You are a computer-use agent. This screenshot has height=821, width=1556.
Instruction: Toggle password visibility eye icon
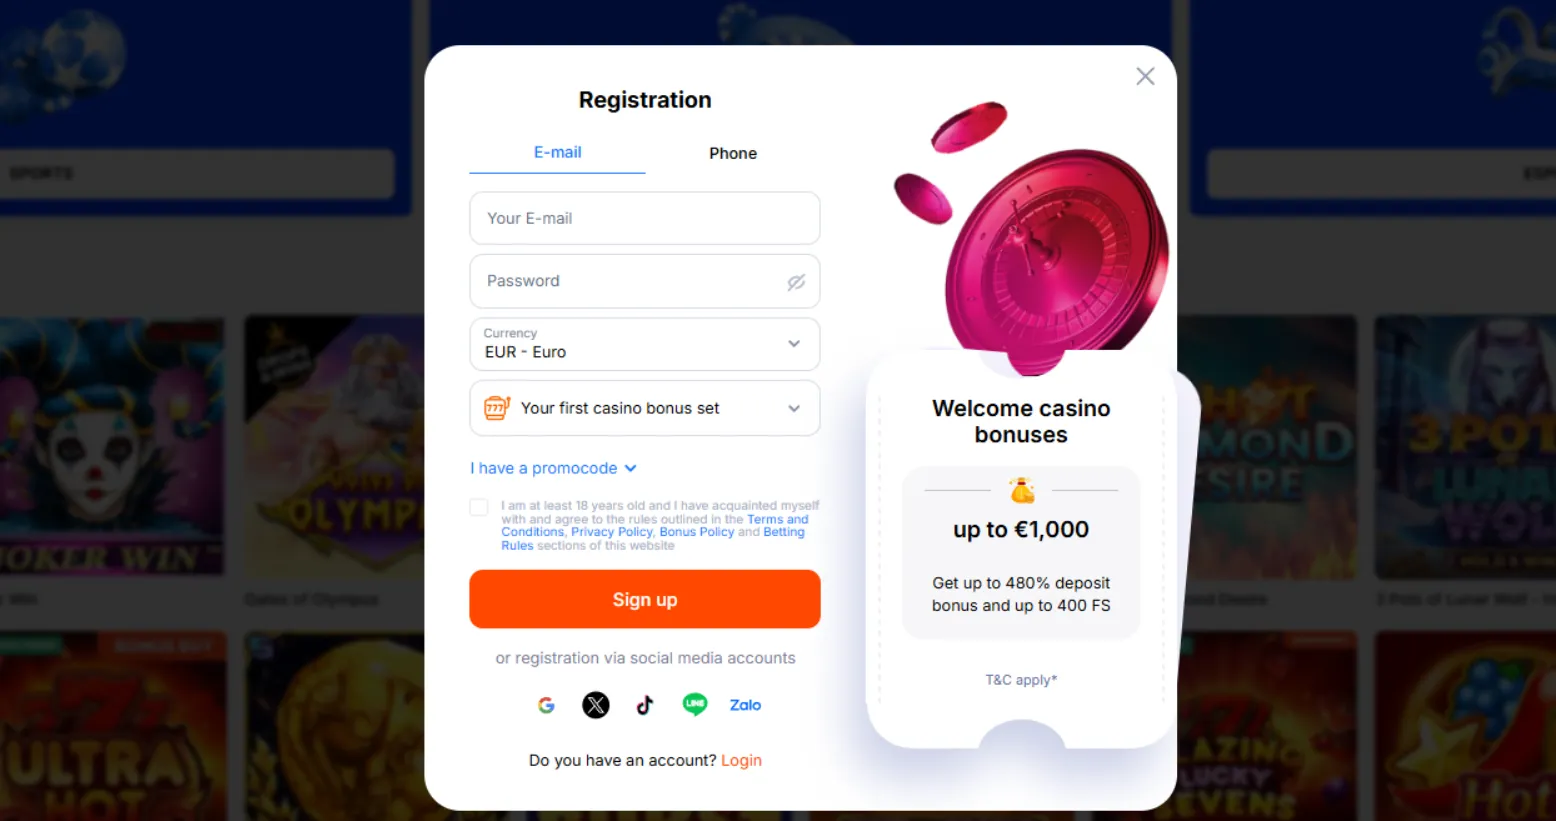(796, 282)
